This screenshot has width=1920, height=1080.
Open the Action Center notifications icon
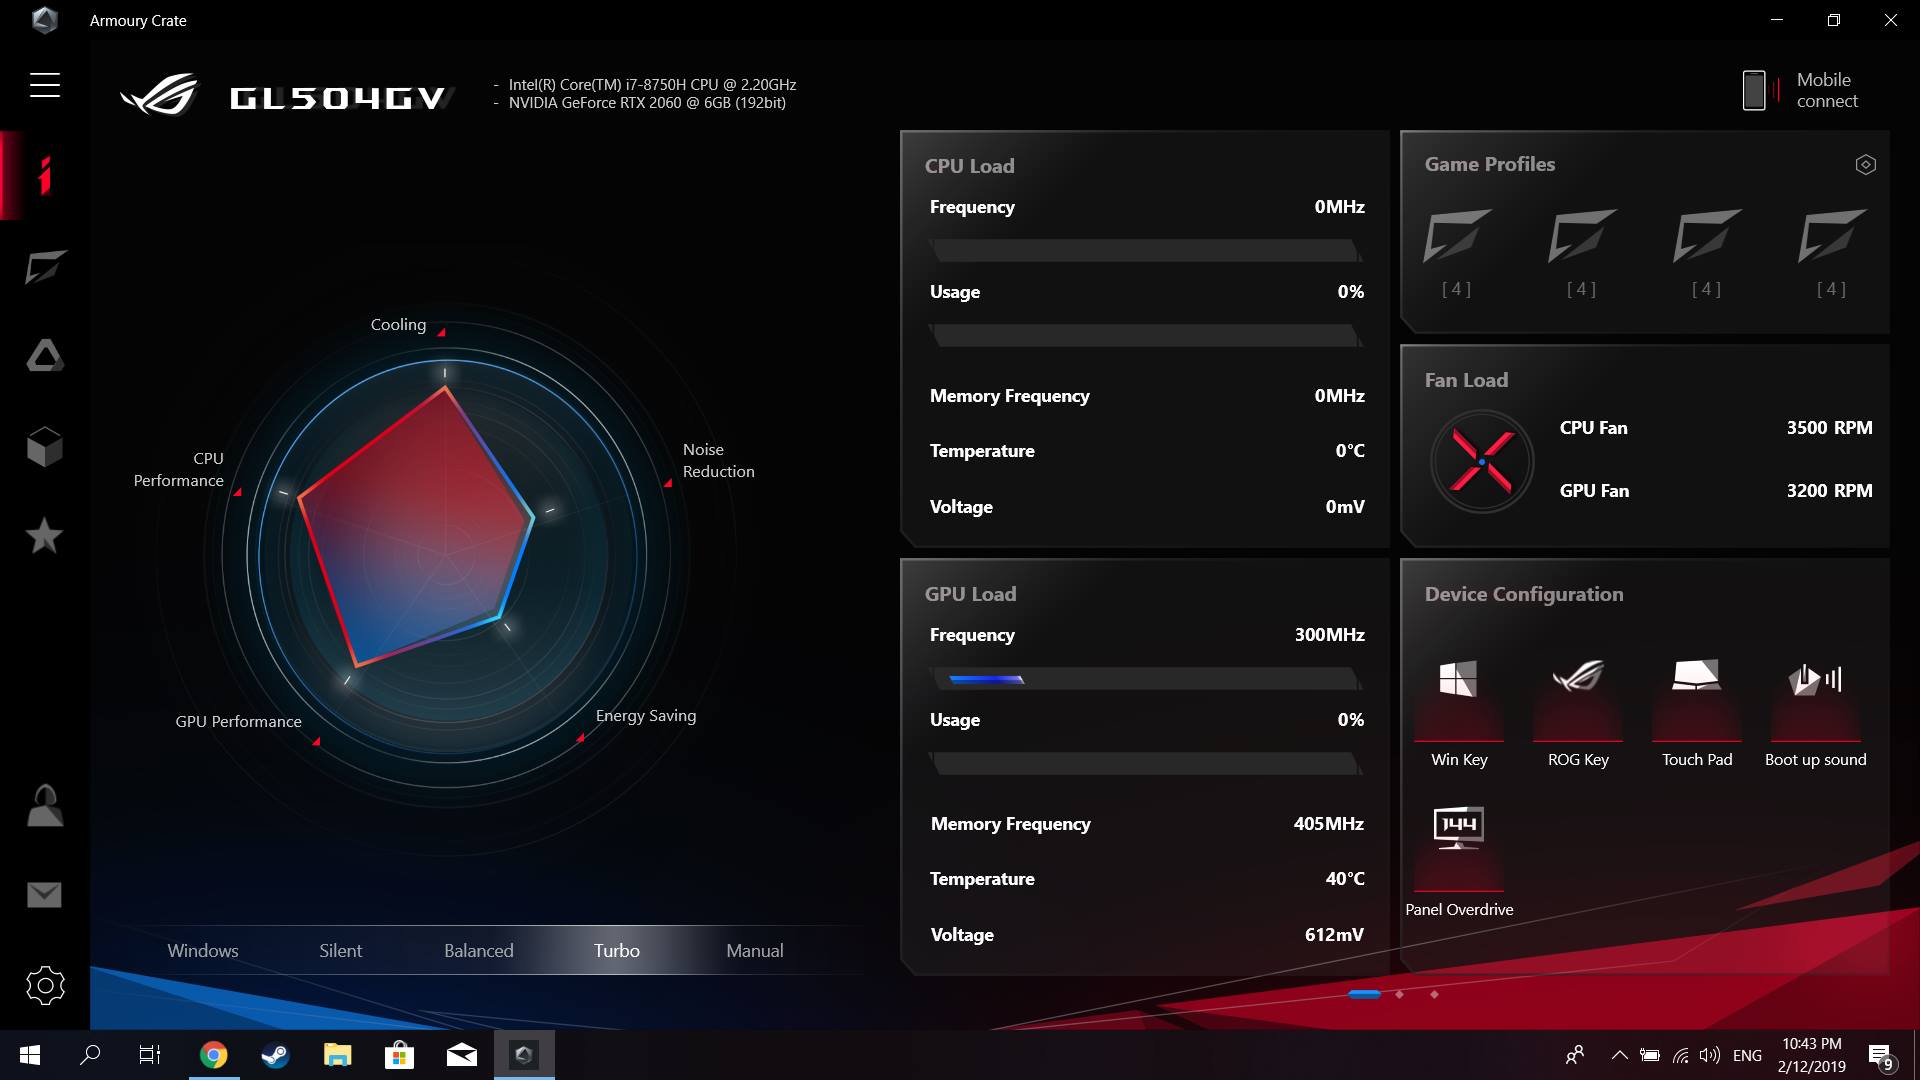(x=1880, y=1056)
